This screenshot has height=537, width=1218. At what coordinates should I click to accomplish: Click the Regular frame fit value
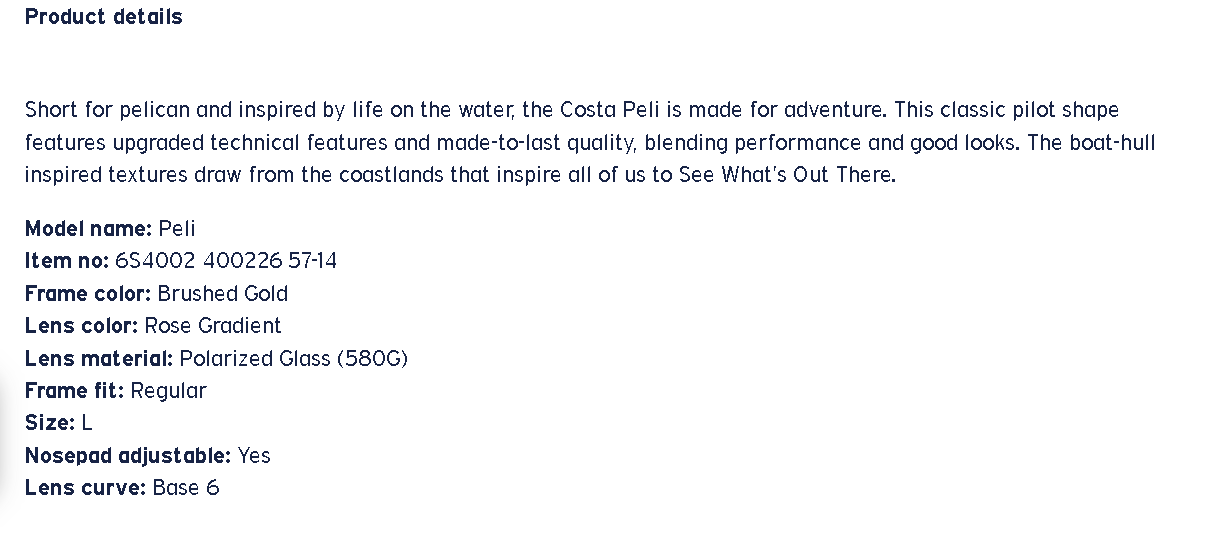pos(168,391)
